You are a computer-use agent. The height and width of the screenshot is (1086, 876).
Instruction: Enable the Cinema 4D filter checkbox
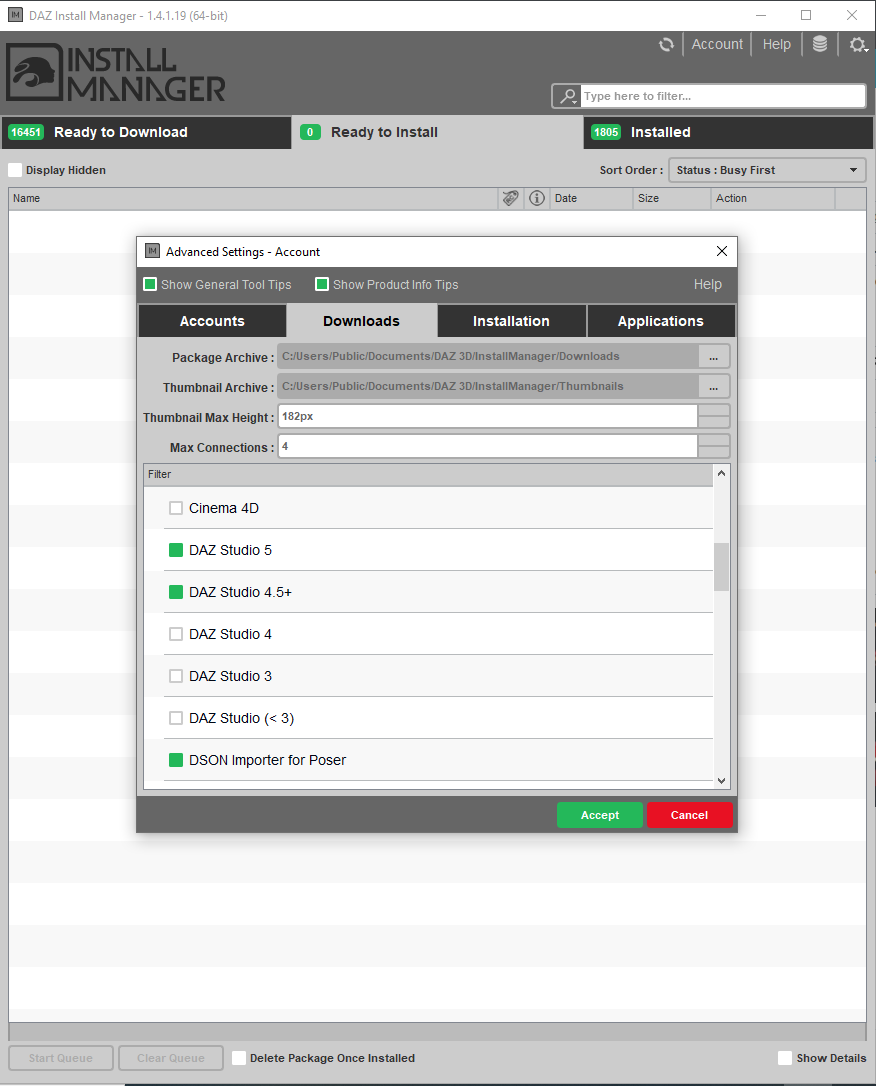click(176, 508)
